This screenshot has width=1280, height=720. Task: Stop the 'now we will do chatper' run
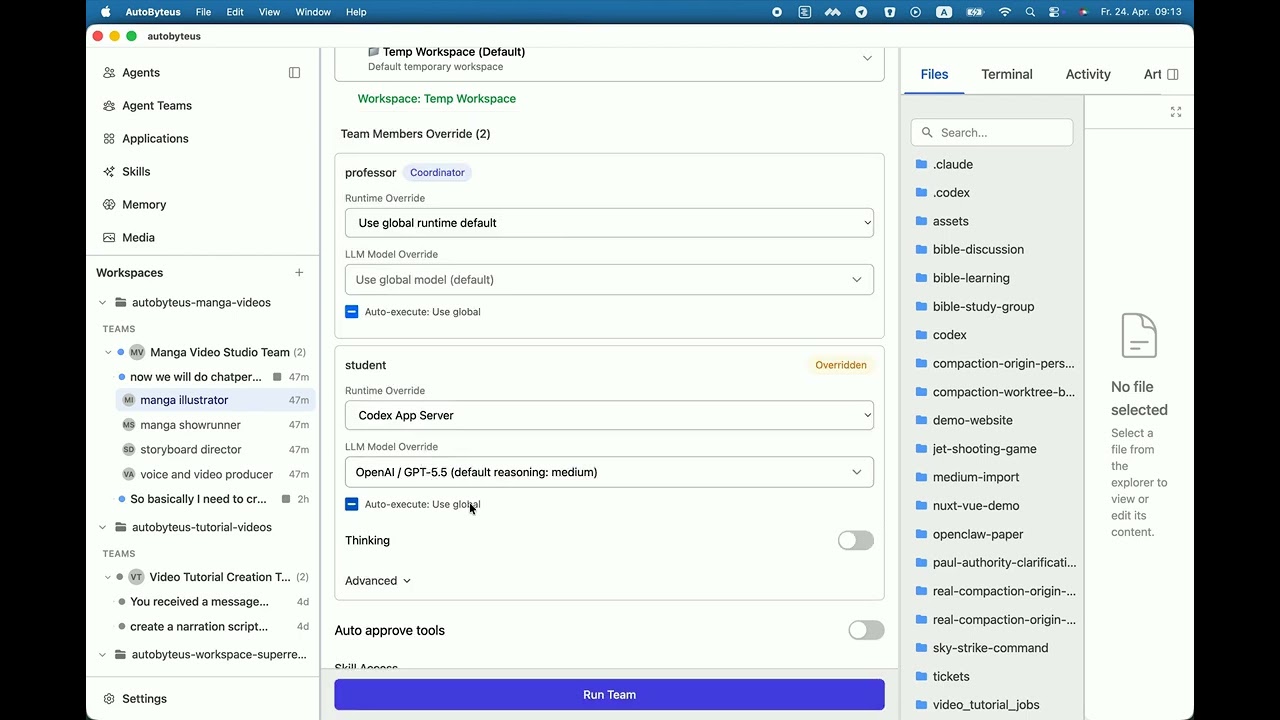(277, 377)
